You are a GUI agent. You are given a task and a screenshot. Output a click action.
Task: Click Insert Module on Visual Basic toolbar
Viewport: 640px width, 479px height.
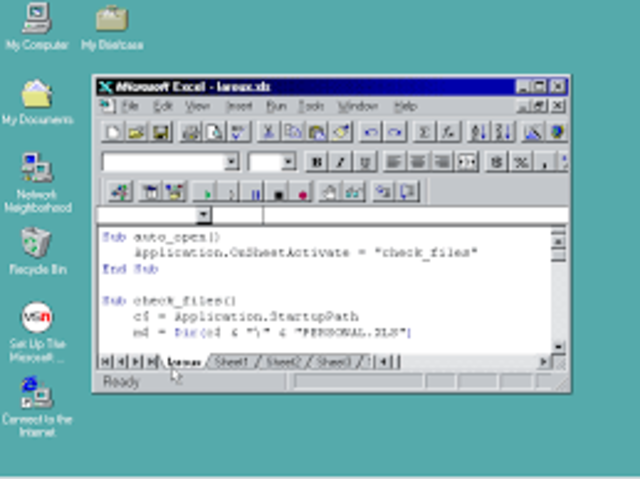[120, 192]
